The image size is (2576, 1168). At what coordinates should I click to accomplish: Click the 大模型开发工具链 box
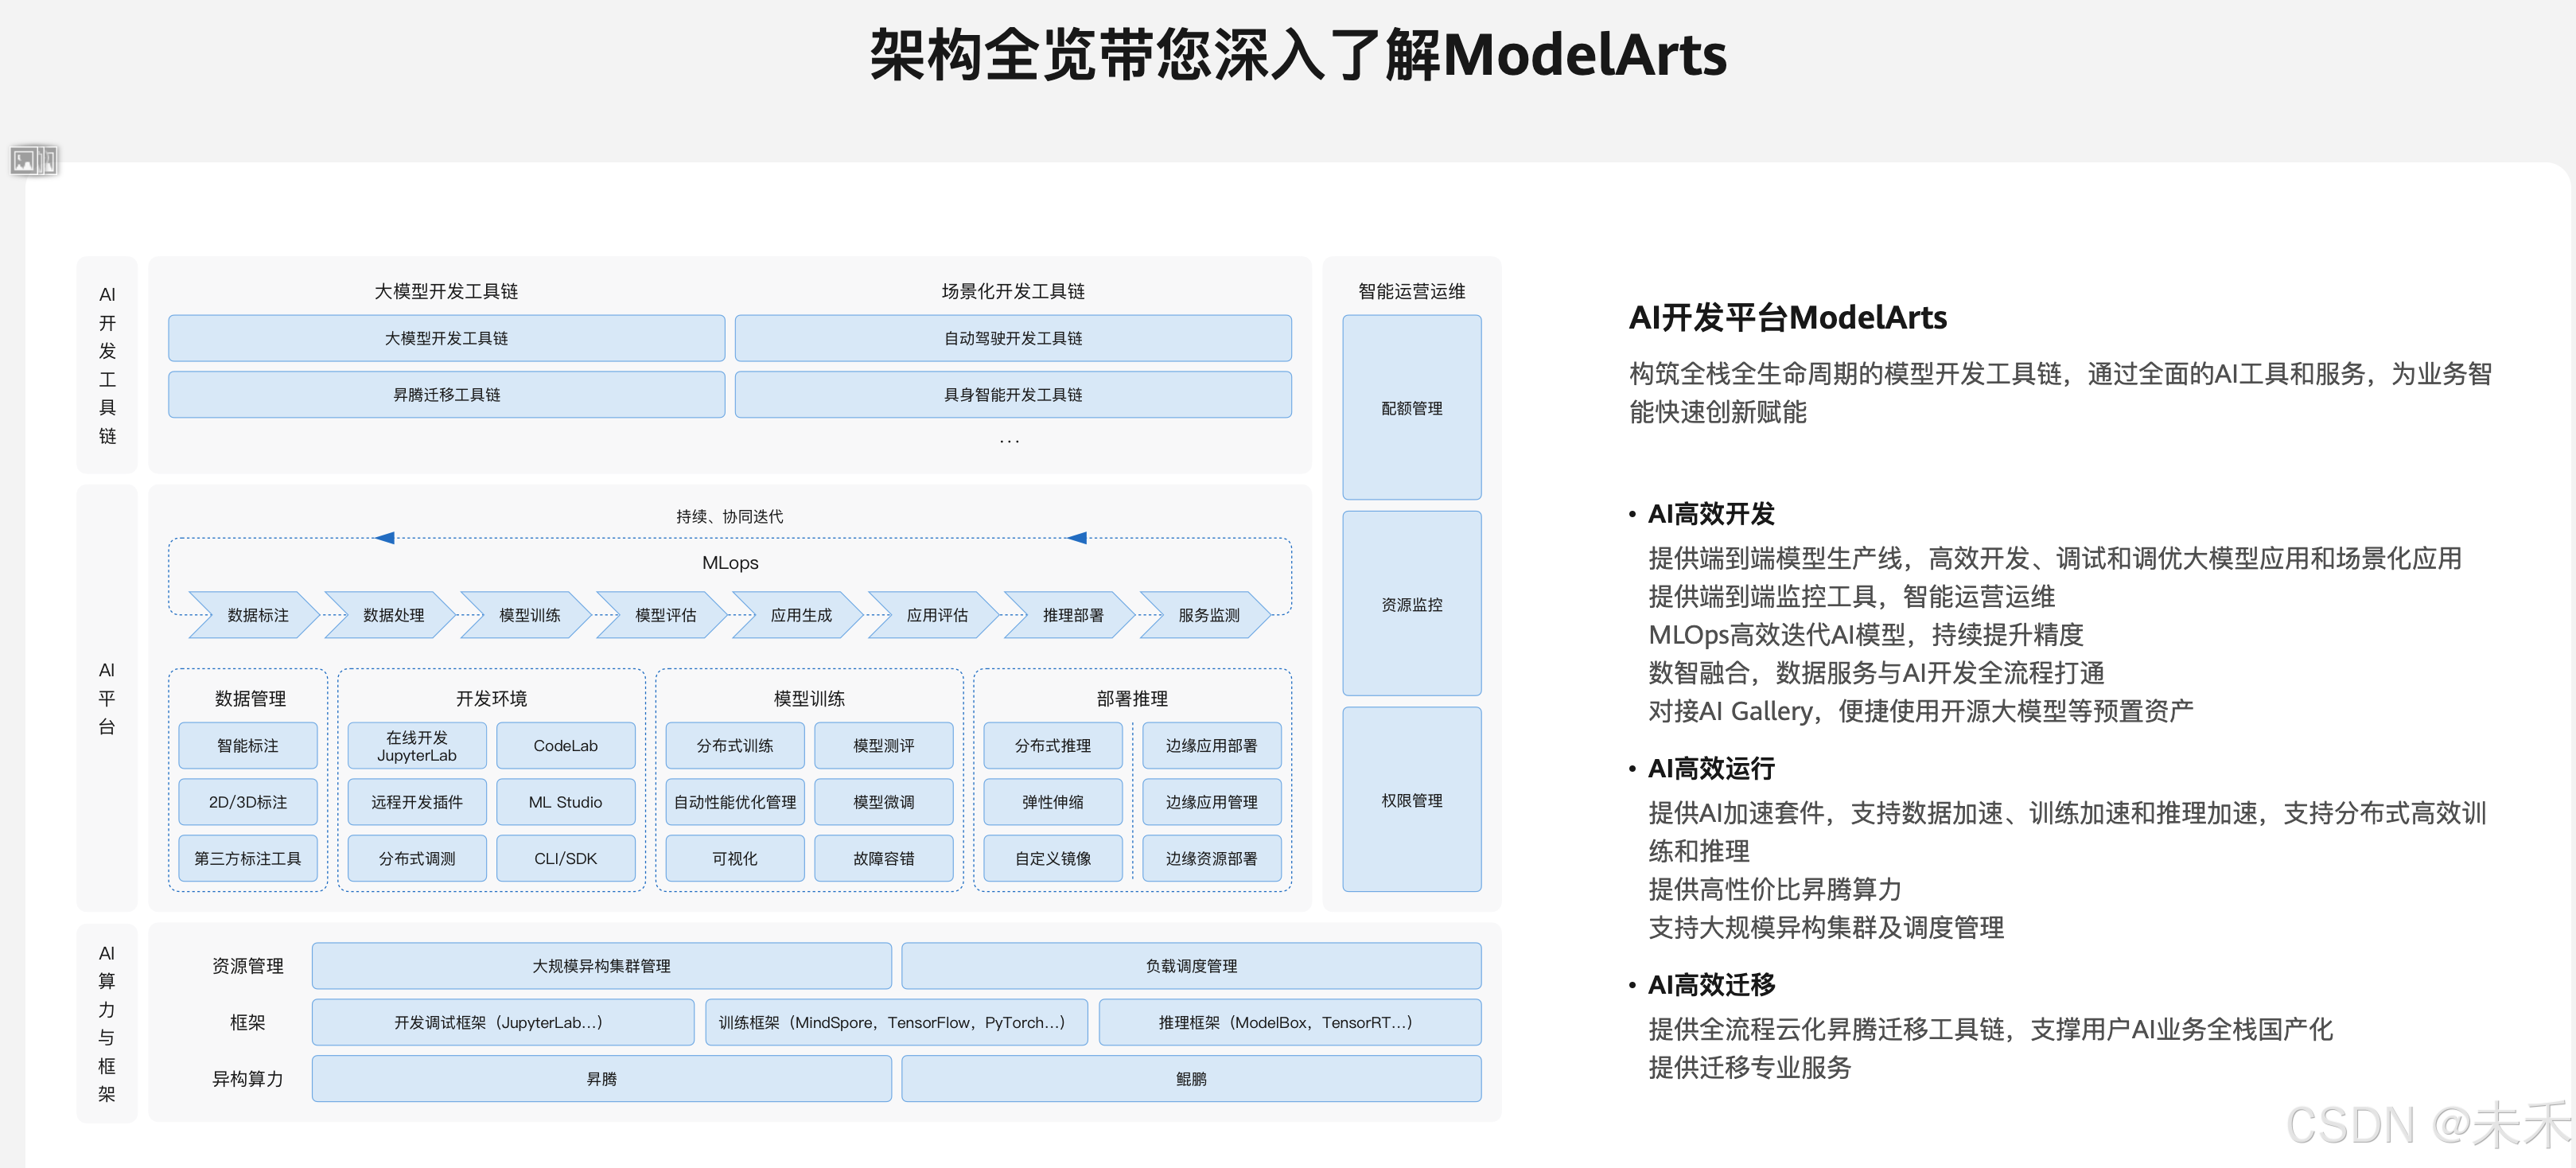[x=446, y=338]
